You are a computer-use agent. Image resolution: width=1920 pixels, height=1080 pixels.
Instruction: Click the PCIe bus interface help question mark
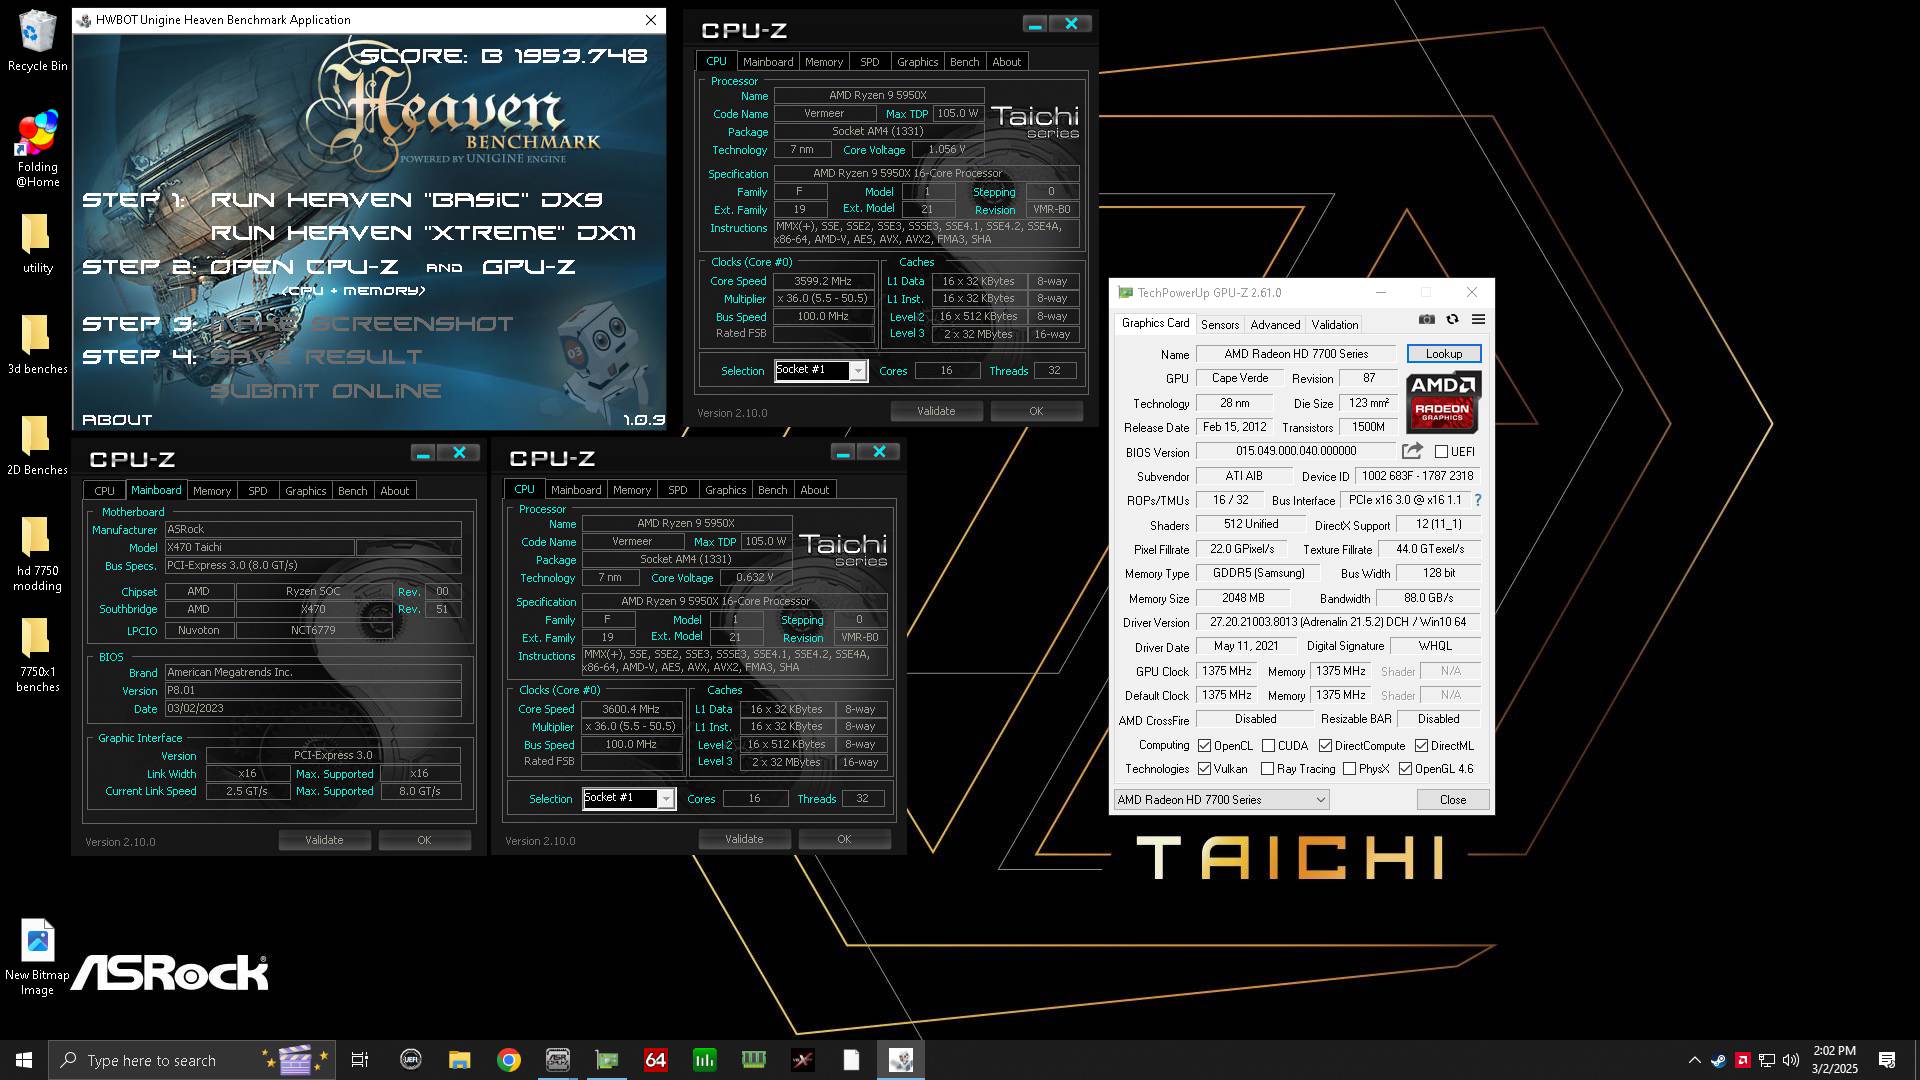(x=1478, y=500)
